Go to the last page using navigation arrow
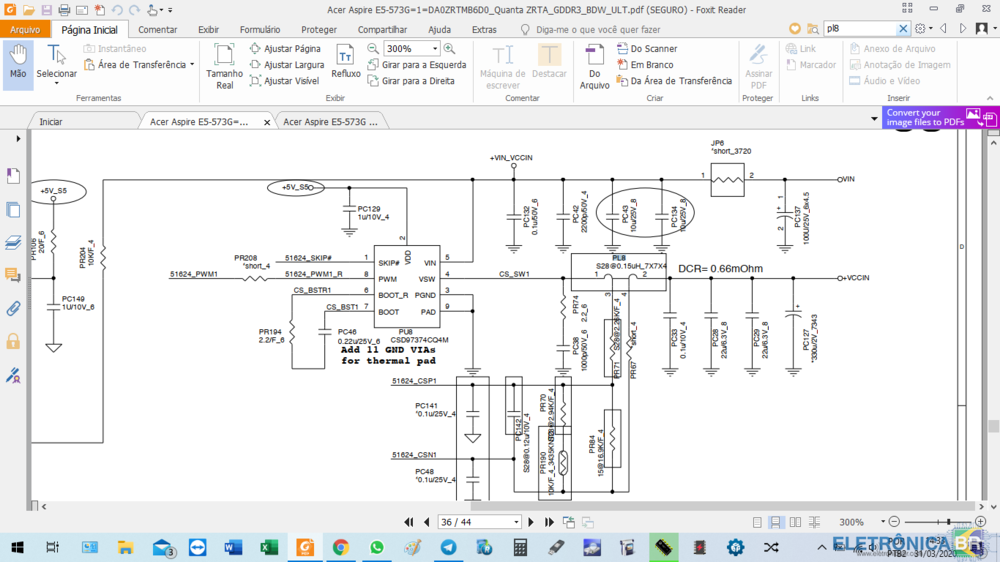The image size is (1000, 562). 549,522
